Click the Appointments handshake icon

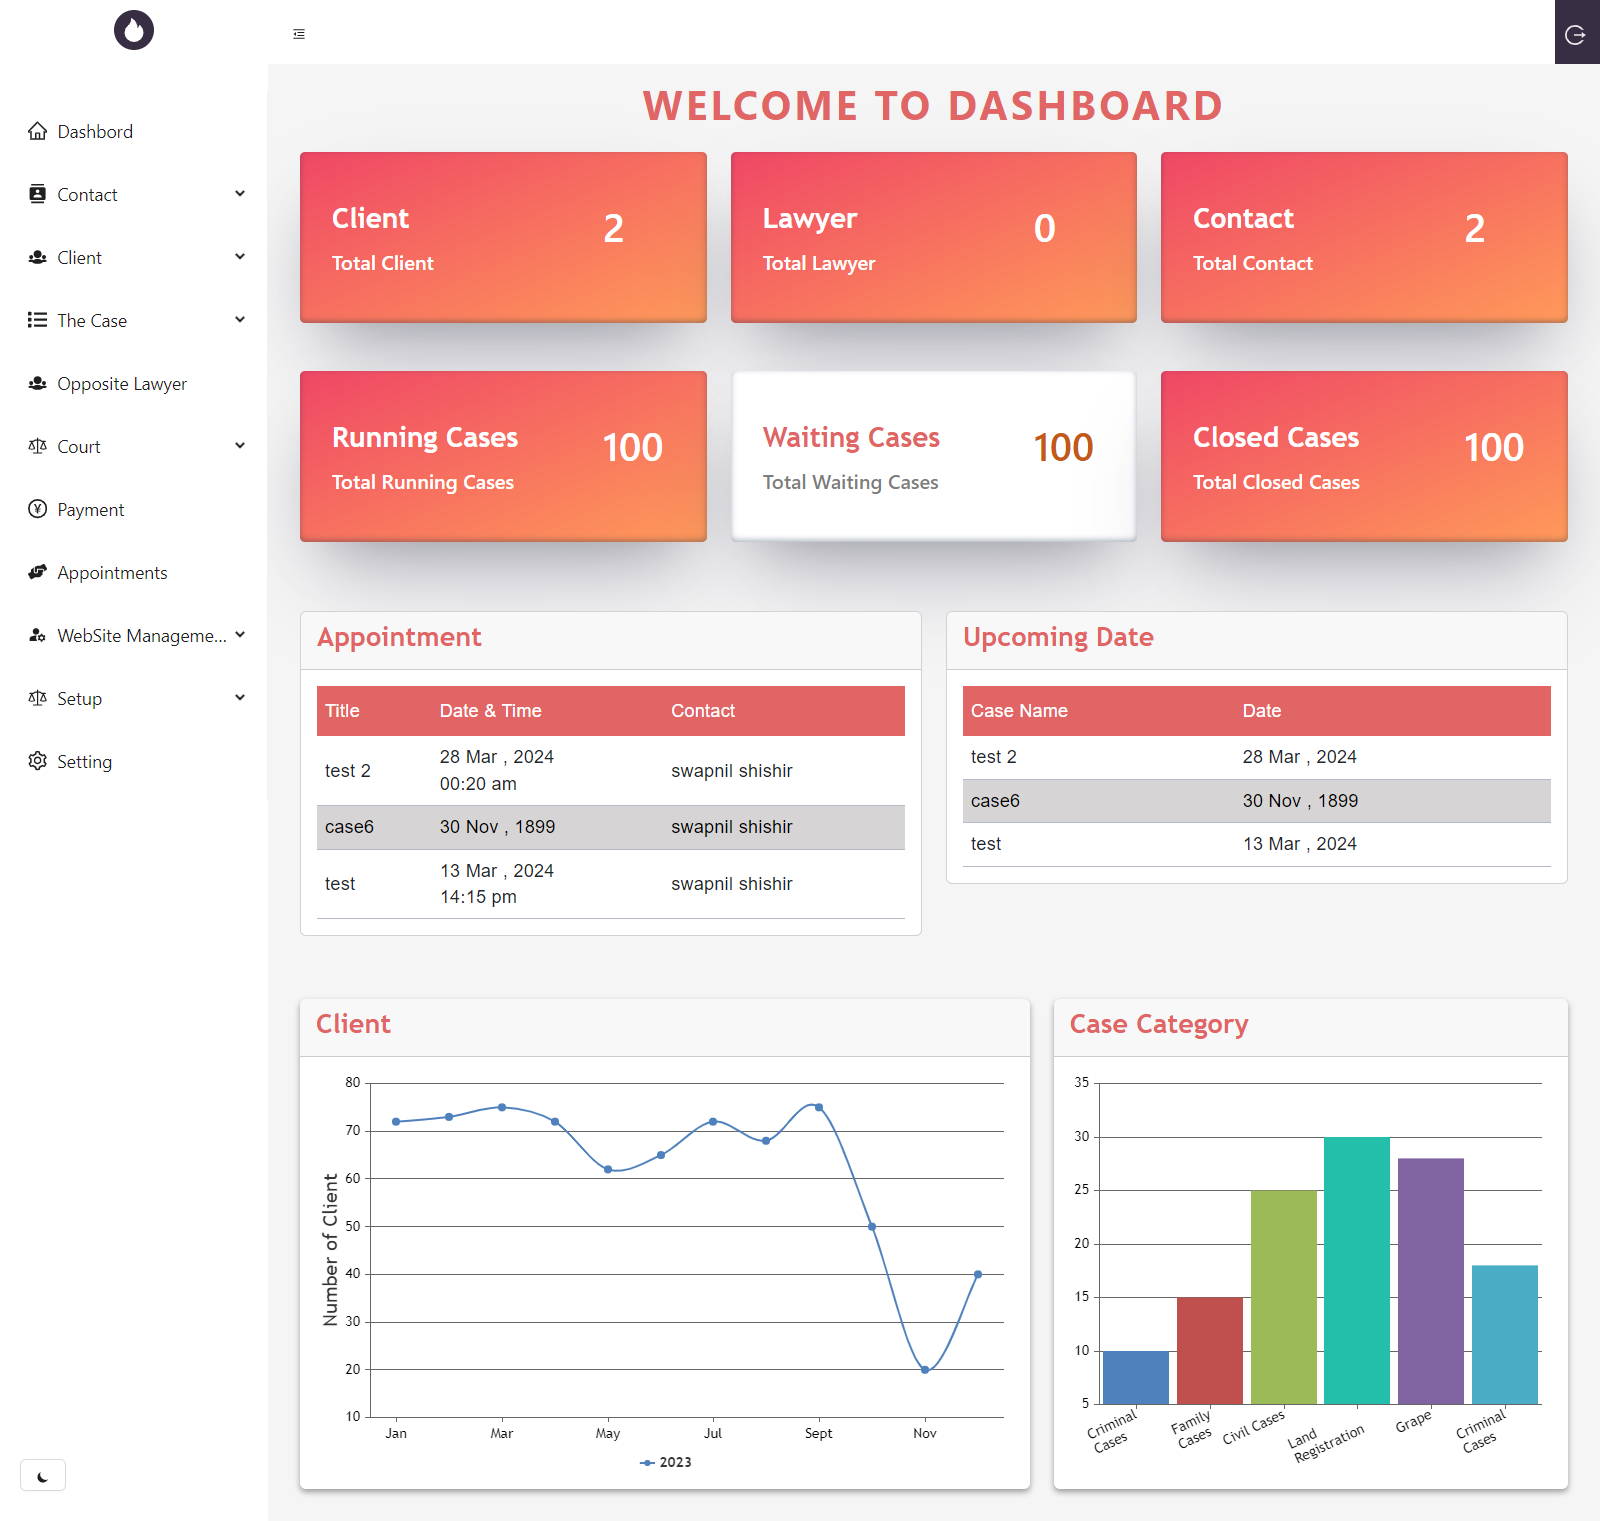point(38,572)
